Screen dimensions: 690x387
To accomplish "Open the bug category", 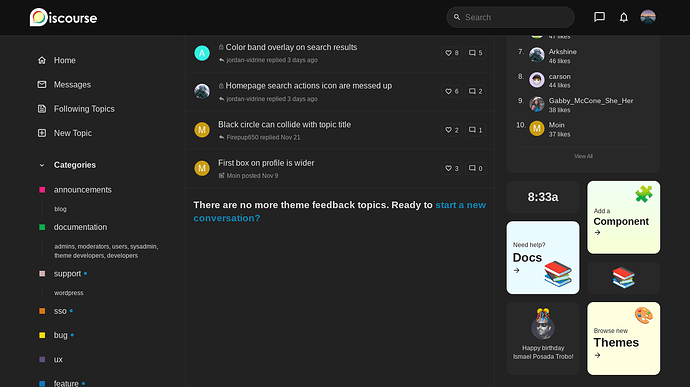I will pyautogui.click(x=61, y=335).
